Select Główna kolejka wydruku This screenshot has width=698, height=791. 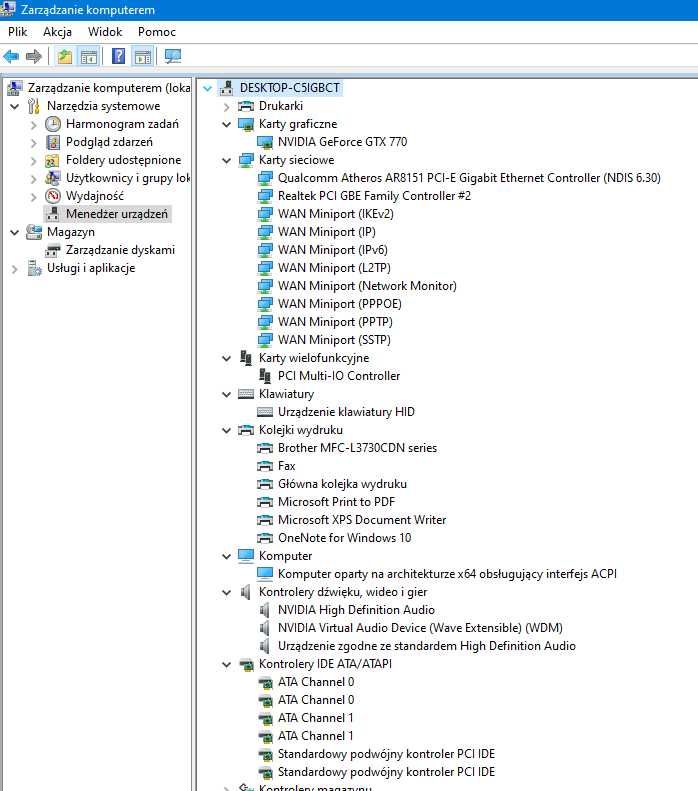click(x=342, y=484)
